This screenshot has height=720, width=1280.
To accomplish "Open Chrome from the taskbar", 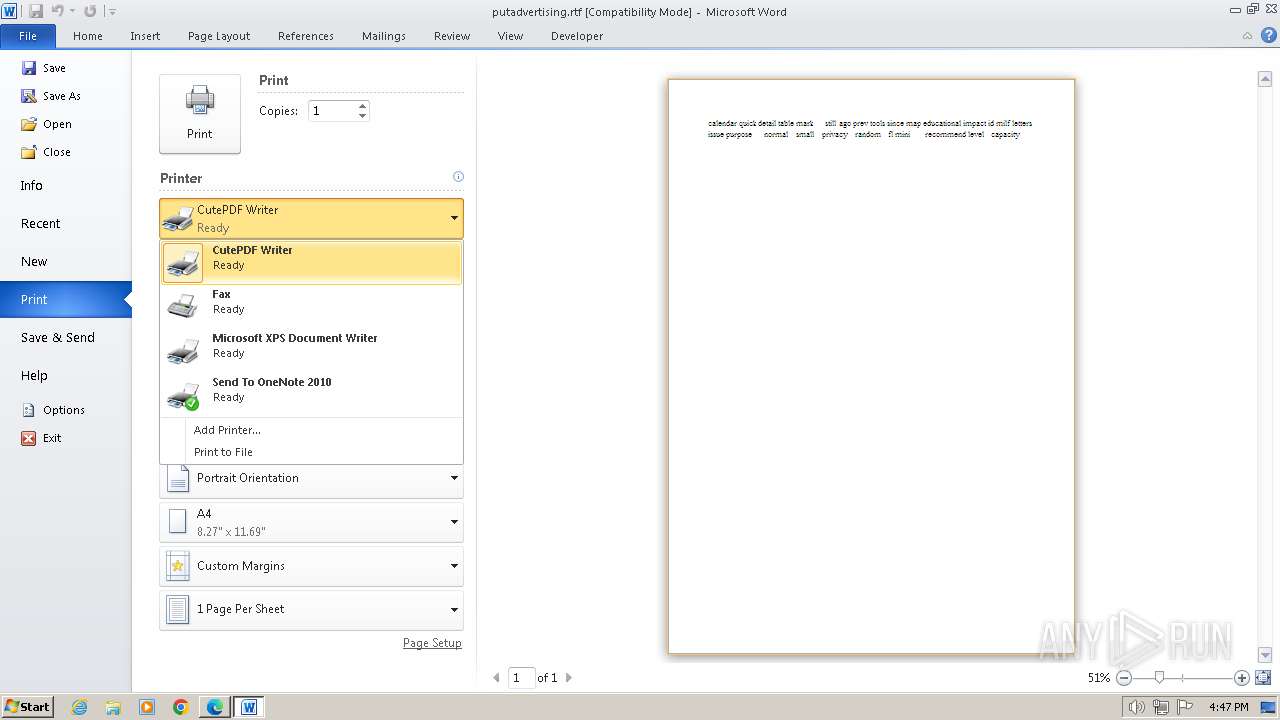I will coord(181,707).
